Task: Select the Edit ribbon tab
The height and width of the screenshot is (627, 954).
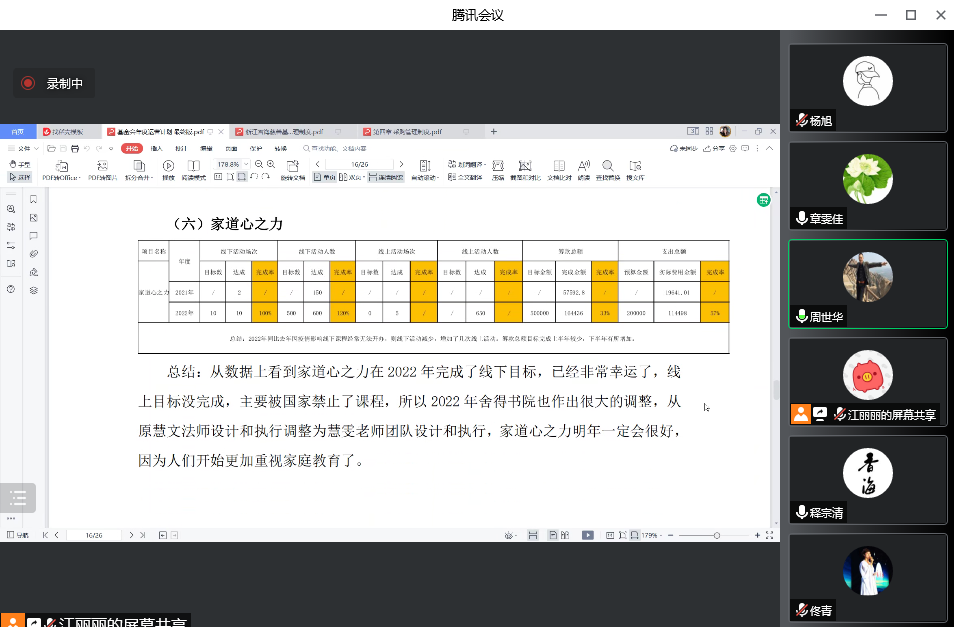Action: point(206,148)
